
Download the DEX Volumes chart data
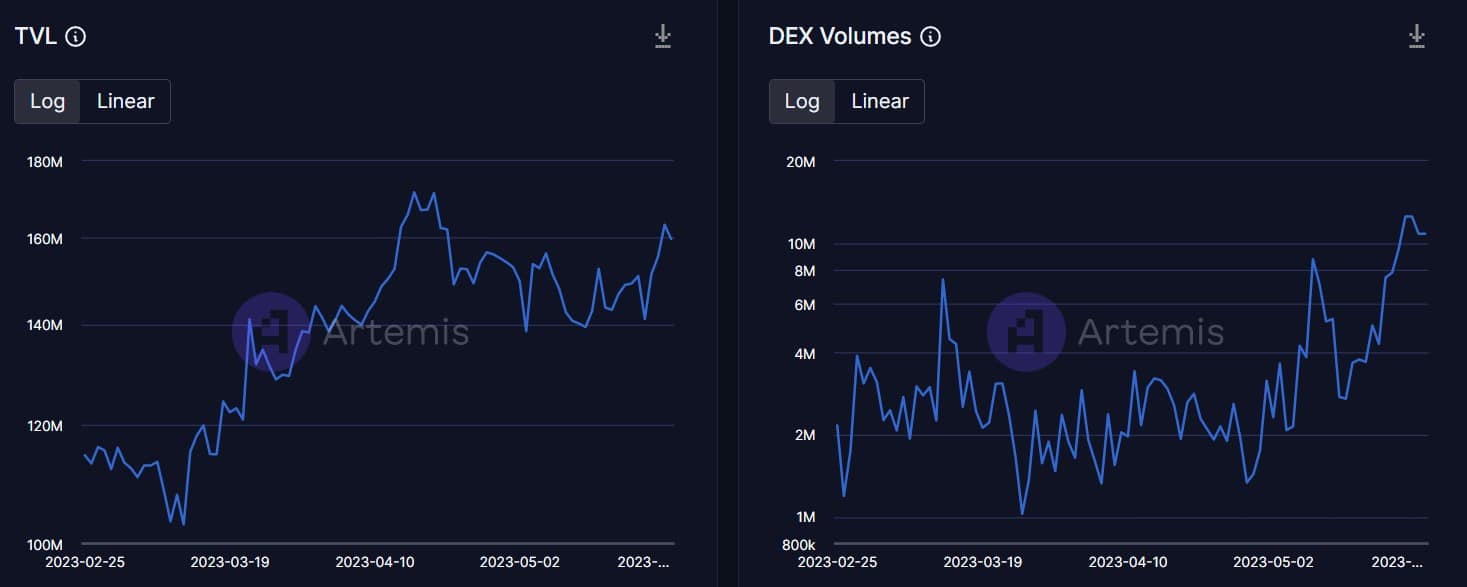pos(1416,36)
